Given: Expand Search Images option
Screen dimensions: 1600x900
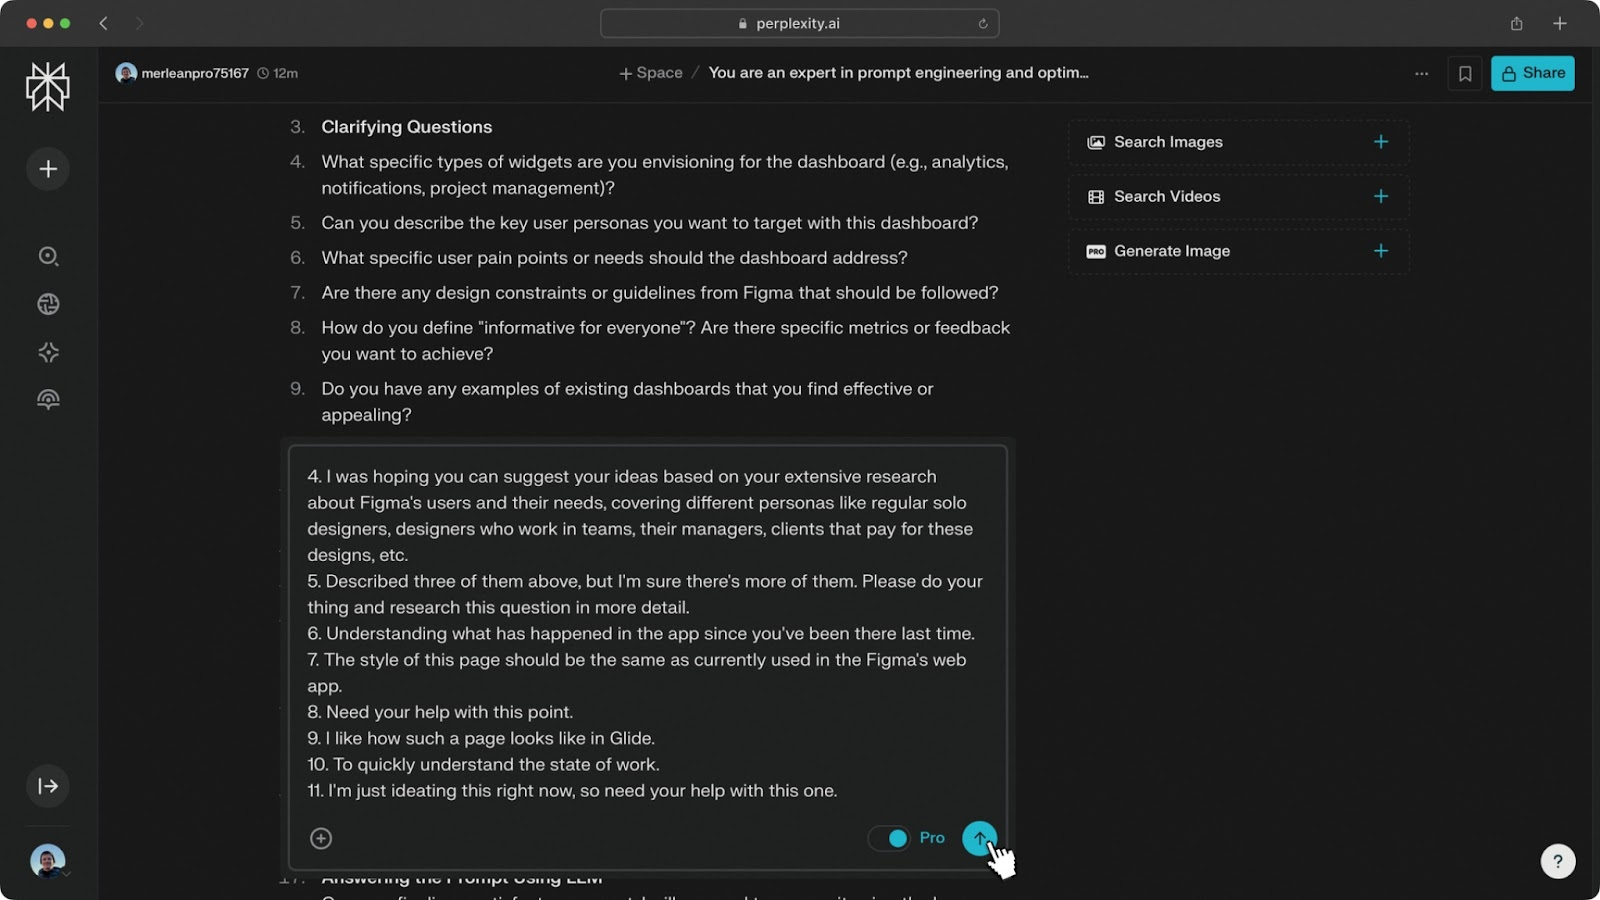Looking at the screenshot, I should click(x=1381, y=142).
